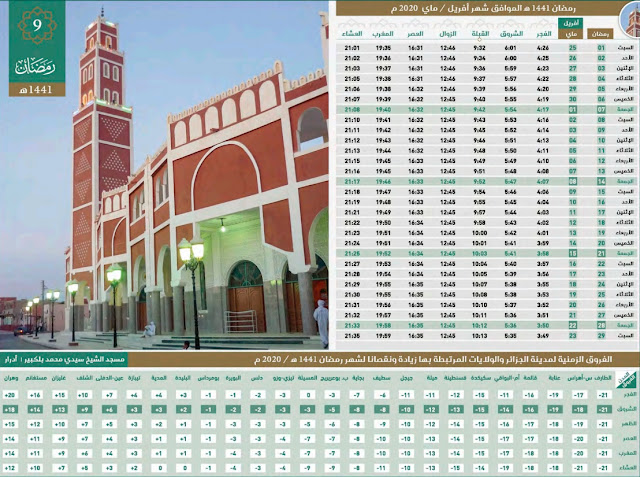The width and height of the screenshot is (640, 477).
Task: Click the Qibla time 9:32
Action: 480,48
